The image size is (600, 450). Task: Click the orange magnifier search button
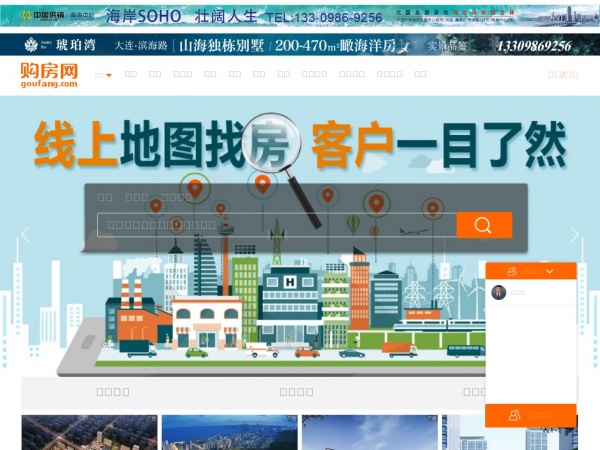coord(484,225)
